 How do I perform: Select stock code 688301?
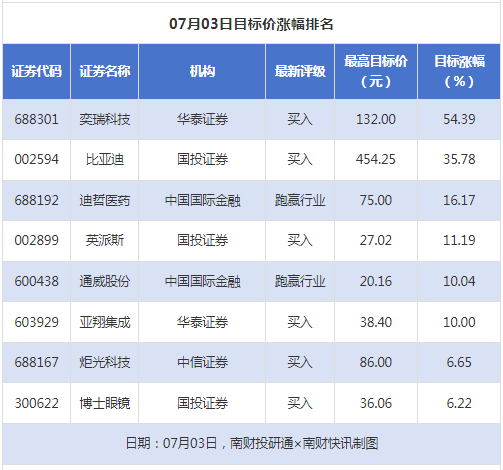[37, 119]
